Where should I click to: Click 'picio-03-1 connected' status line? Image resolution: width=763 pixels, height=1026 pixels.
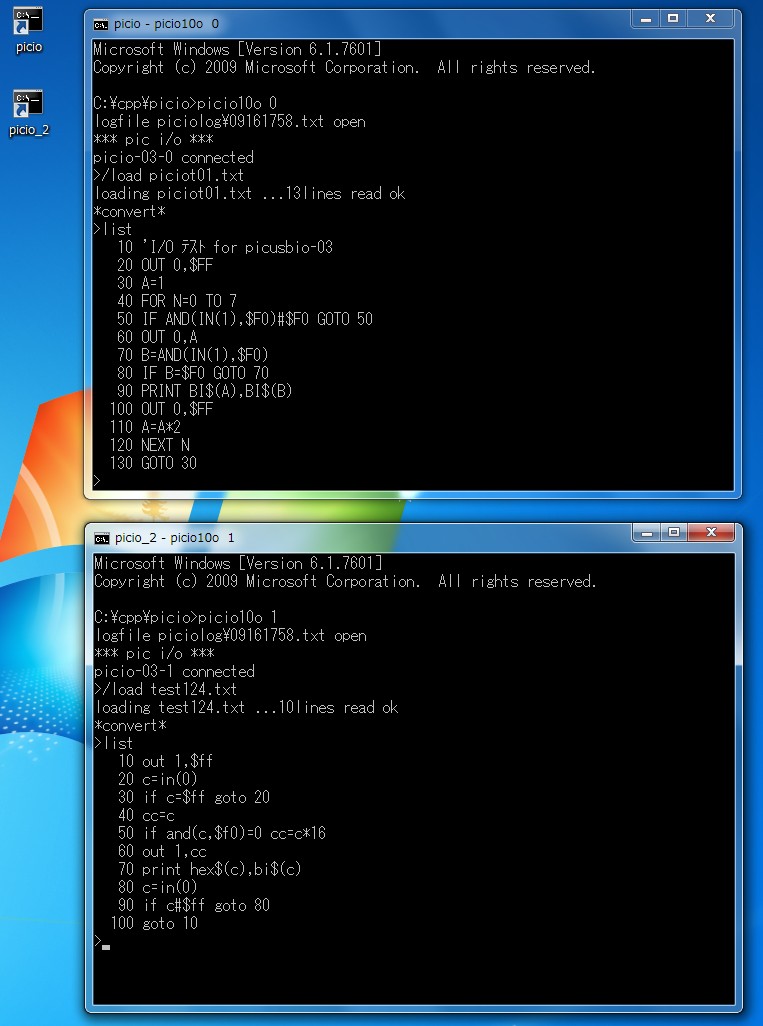tap(175, 671)
